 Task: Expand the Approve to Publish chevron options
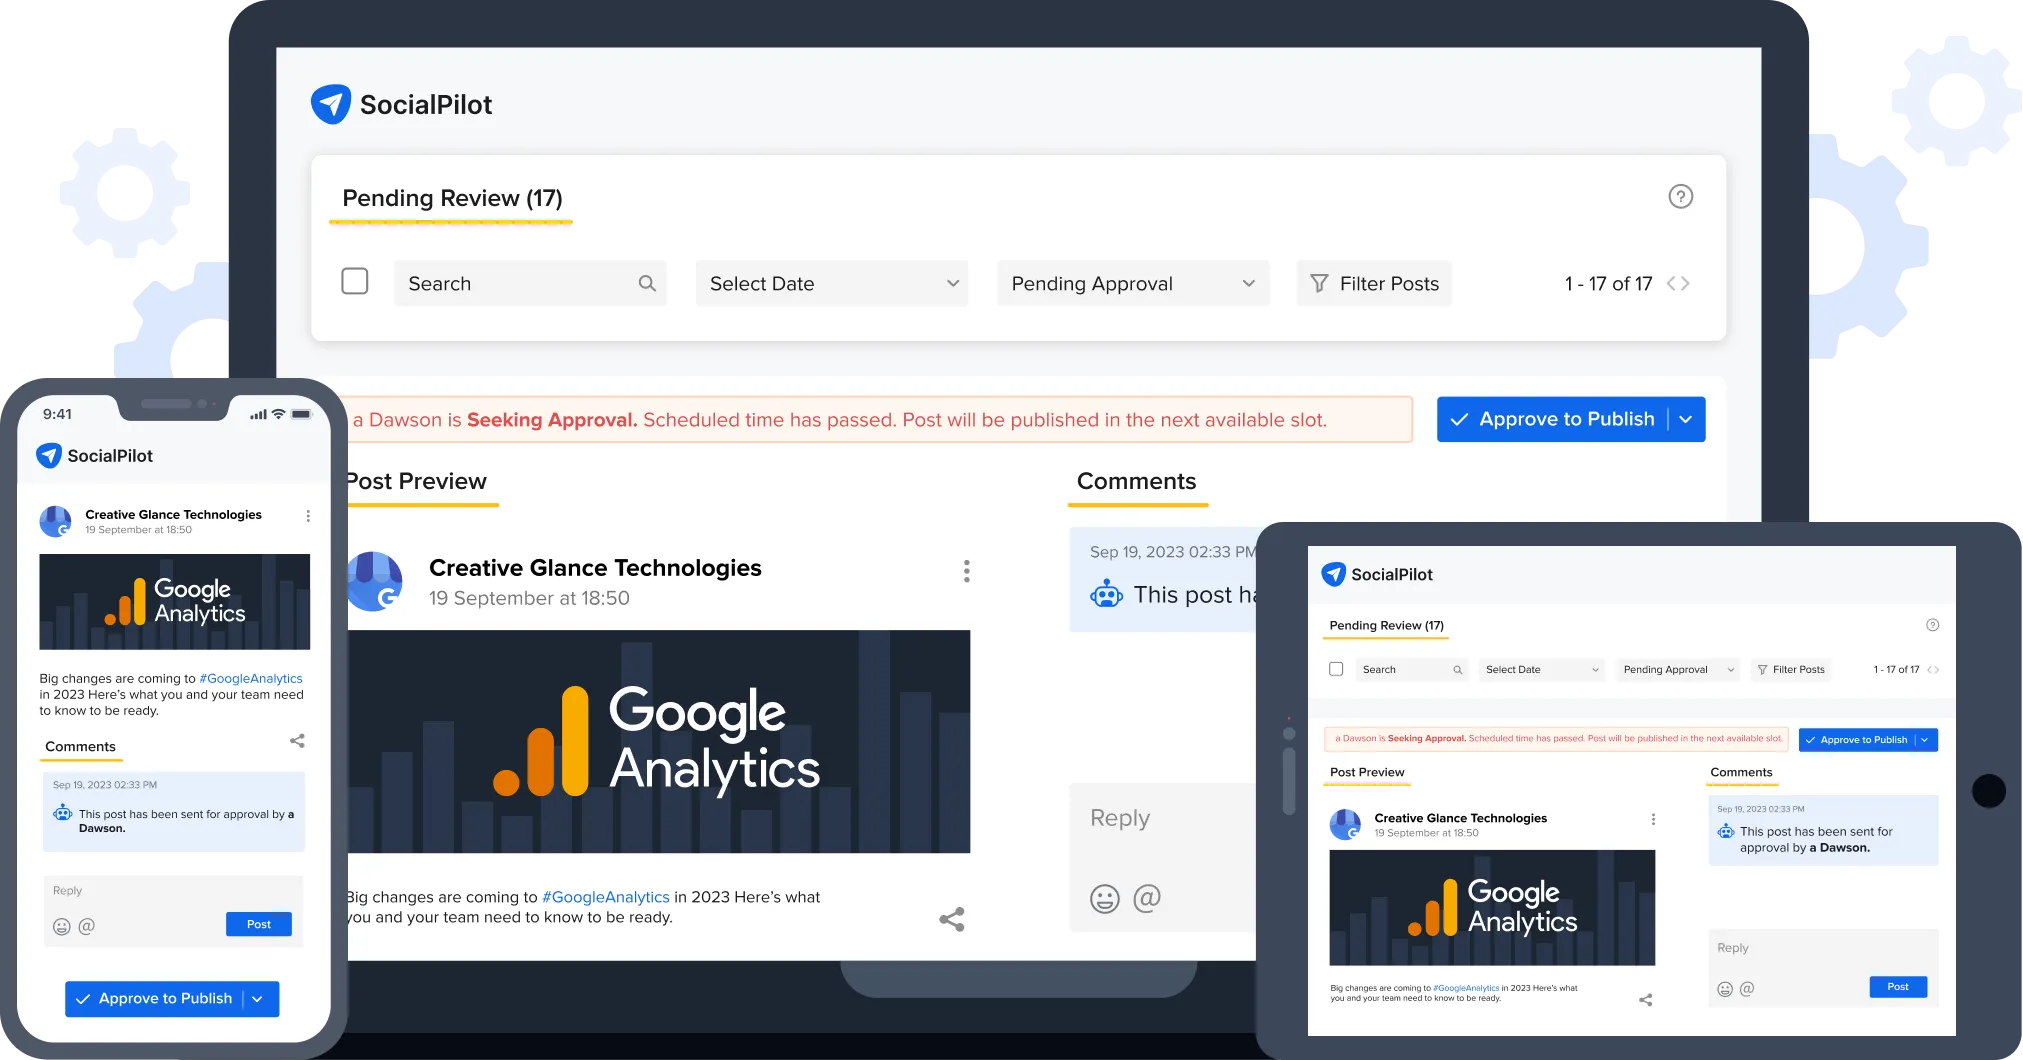[x=1686, y=419]
